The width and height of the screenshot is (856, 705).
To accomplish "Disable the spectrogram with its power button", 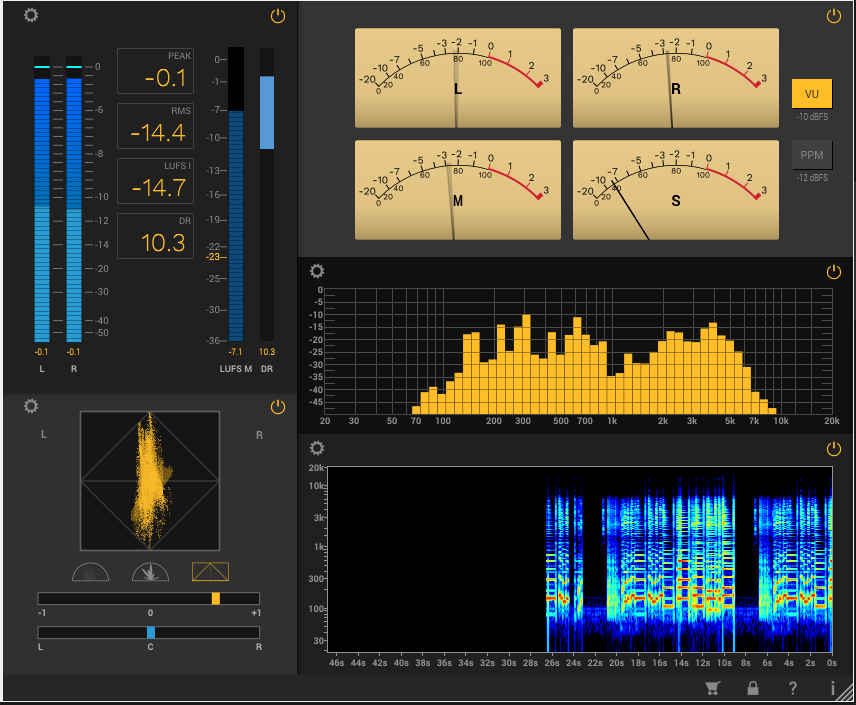I will click(x=834, y=449).
